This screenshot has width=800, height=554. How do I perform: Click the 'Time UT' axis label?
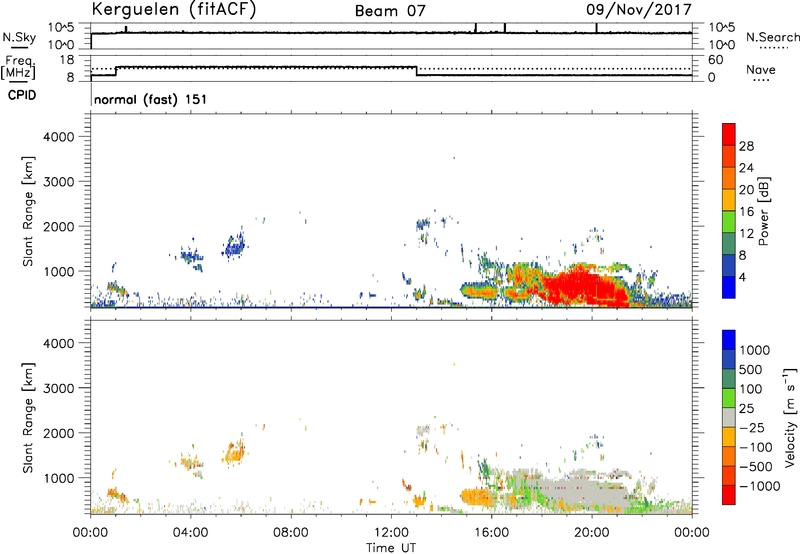tap(391, 548)
